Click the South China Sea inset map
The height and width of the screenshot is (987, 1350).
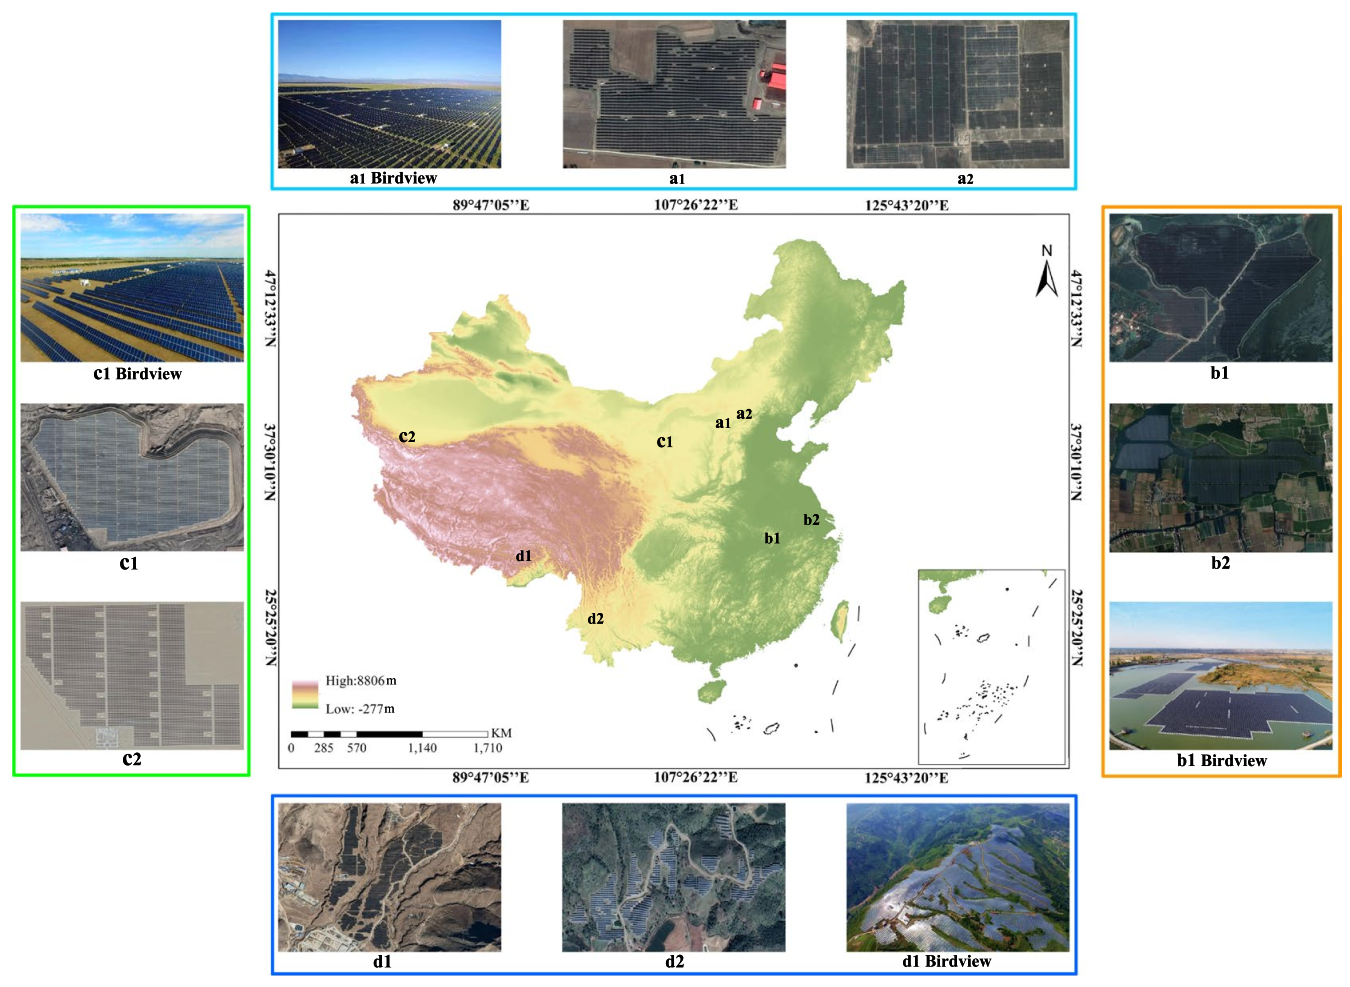pos(991,667)
